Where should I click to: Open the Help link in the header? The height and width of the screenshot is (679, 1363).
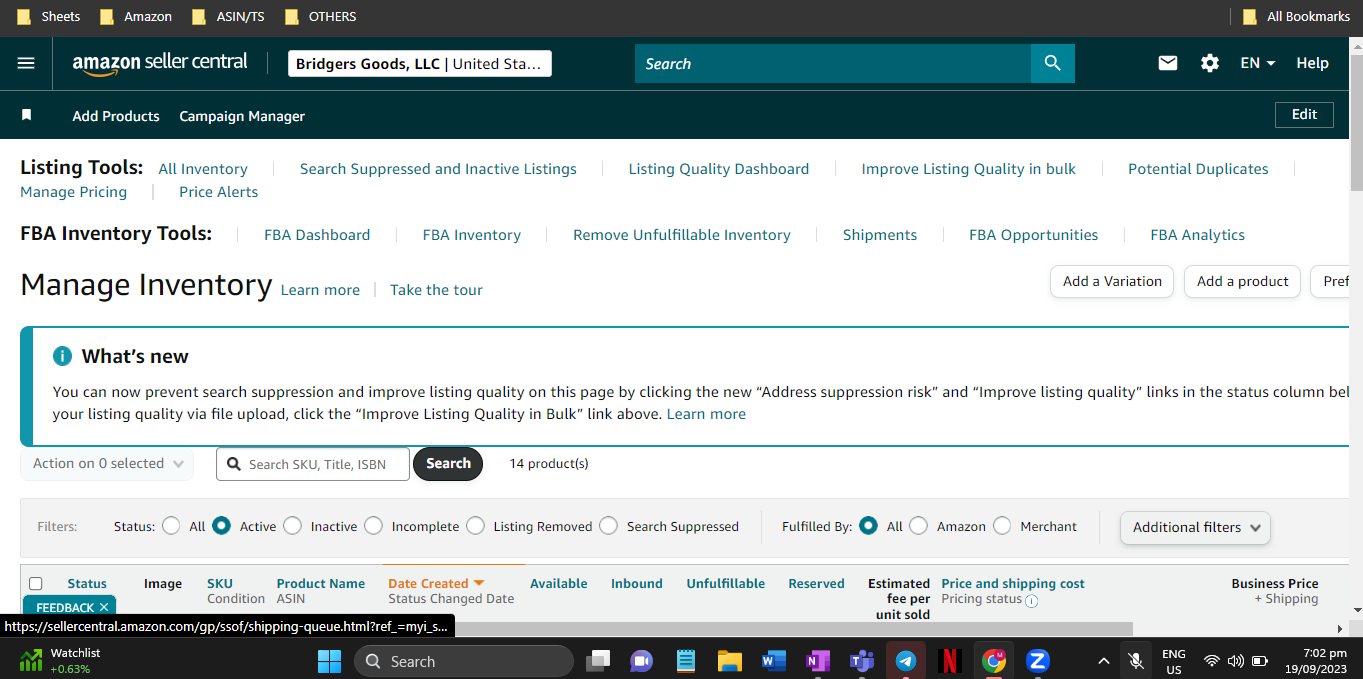[x=1312, y=63]
